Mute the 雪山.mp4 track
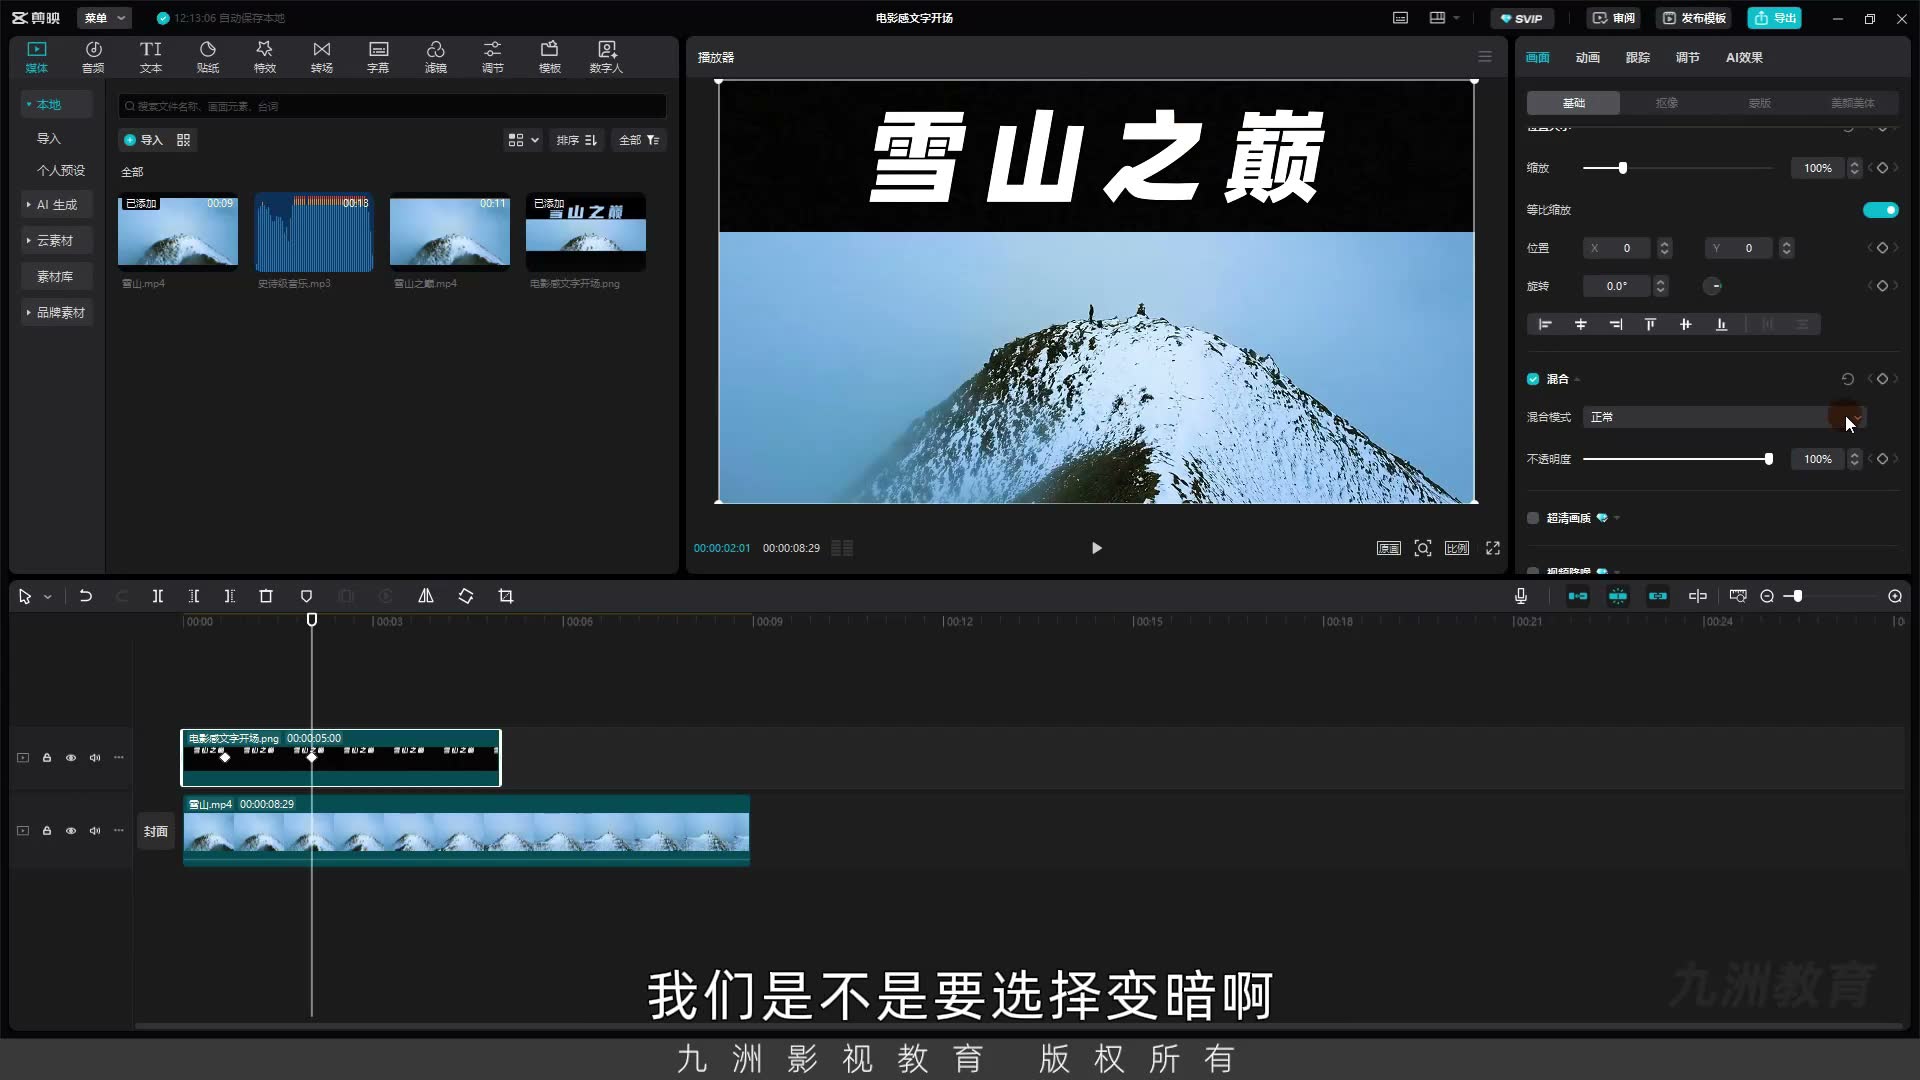 [95, 831]
